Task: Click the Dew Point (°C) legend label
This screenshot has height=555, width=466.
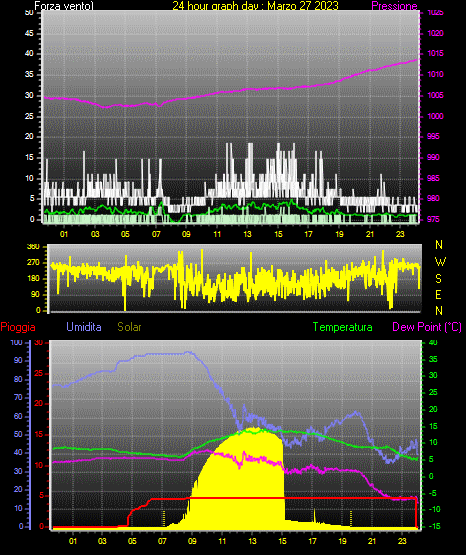Action: 427,327
